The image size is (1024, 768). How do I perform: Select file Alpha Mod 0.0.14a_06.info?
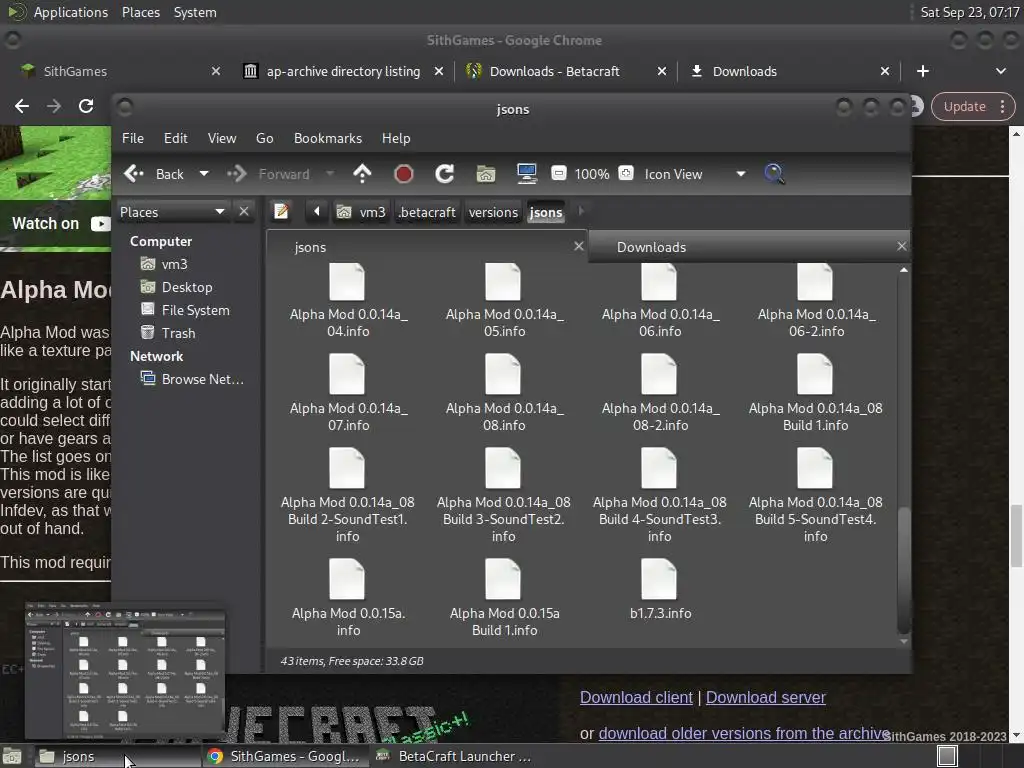(660, 300)
